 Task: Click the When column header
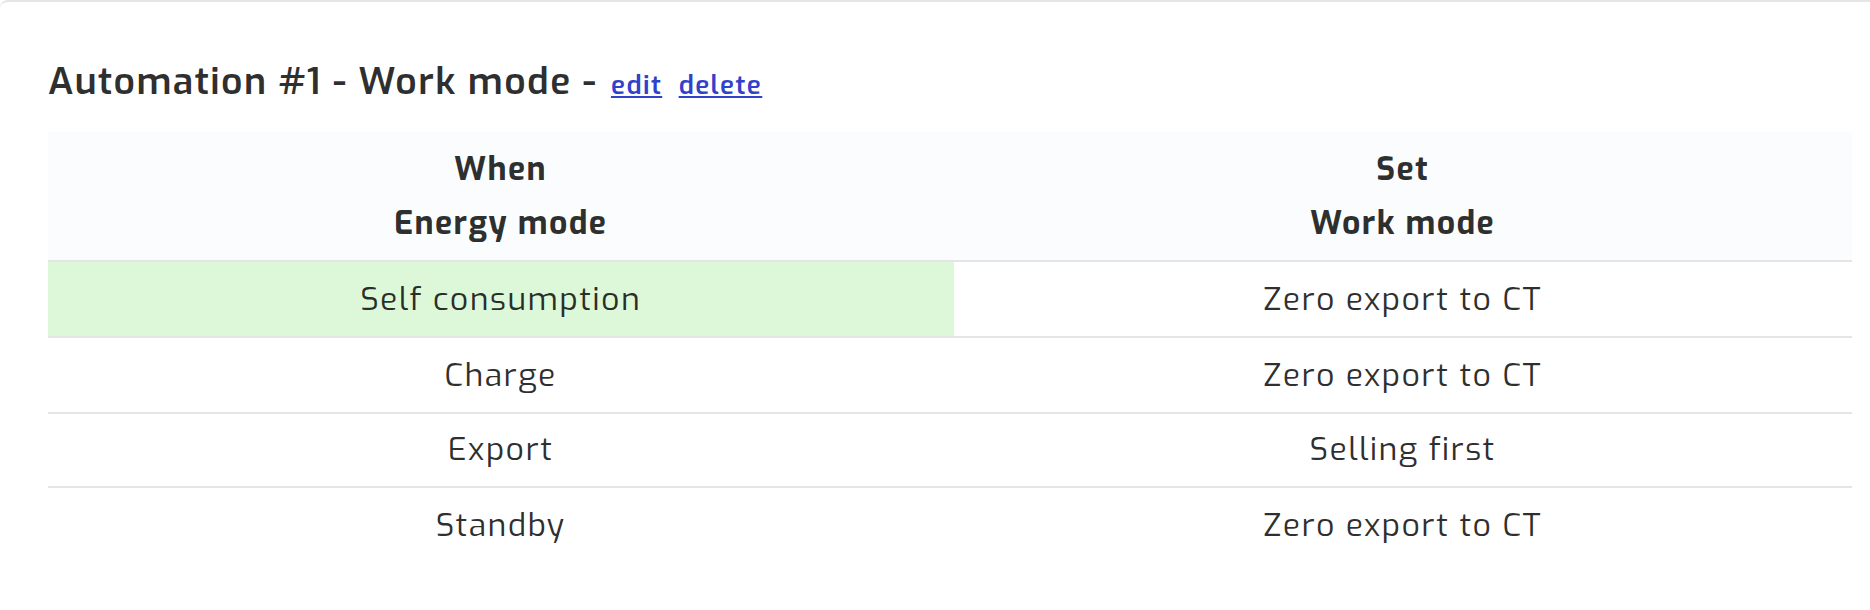coord(500,168)
